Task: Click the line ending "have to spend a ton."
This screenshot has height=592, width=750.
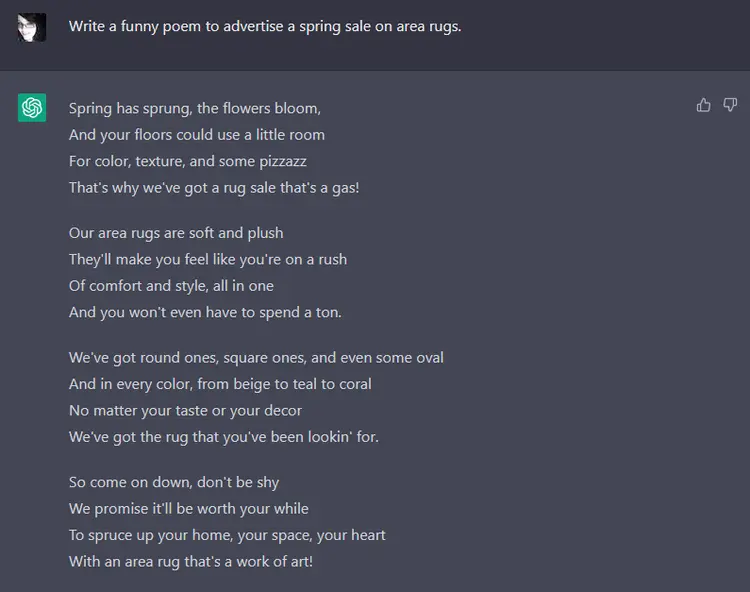Action: [205, 312]
